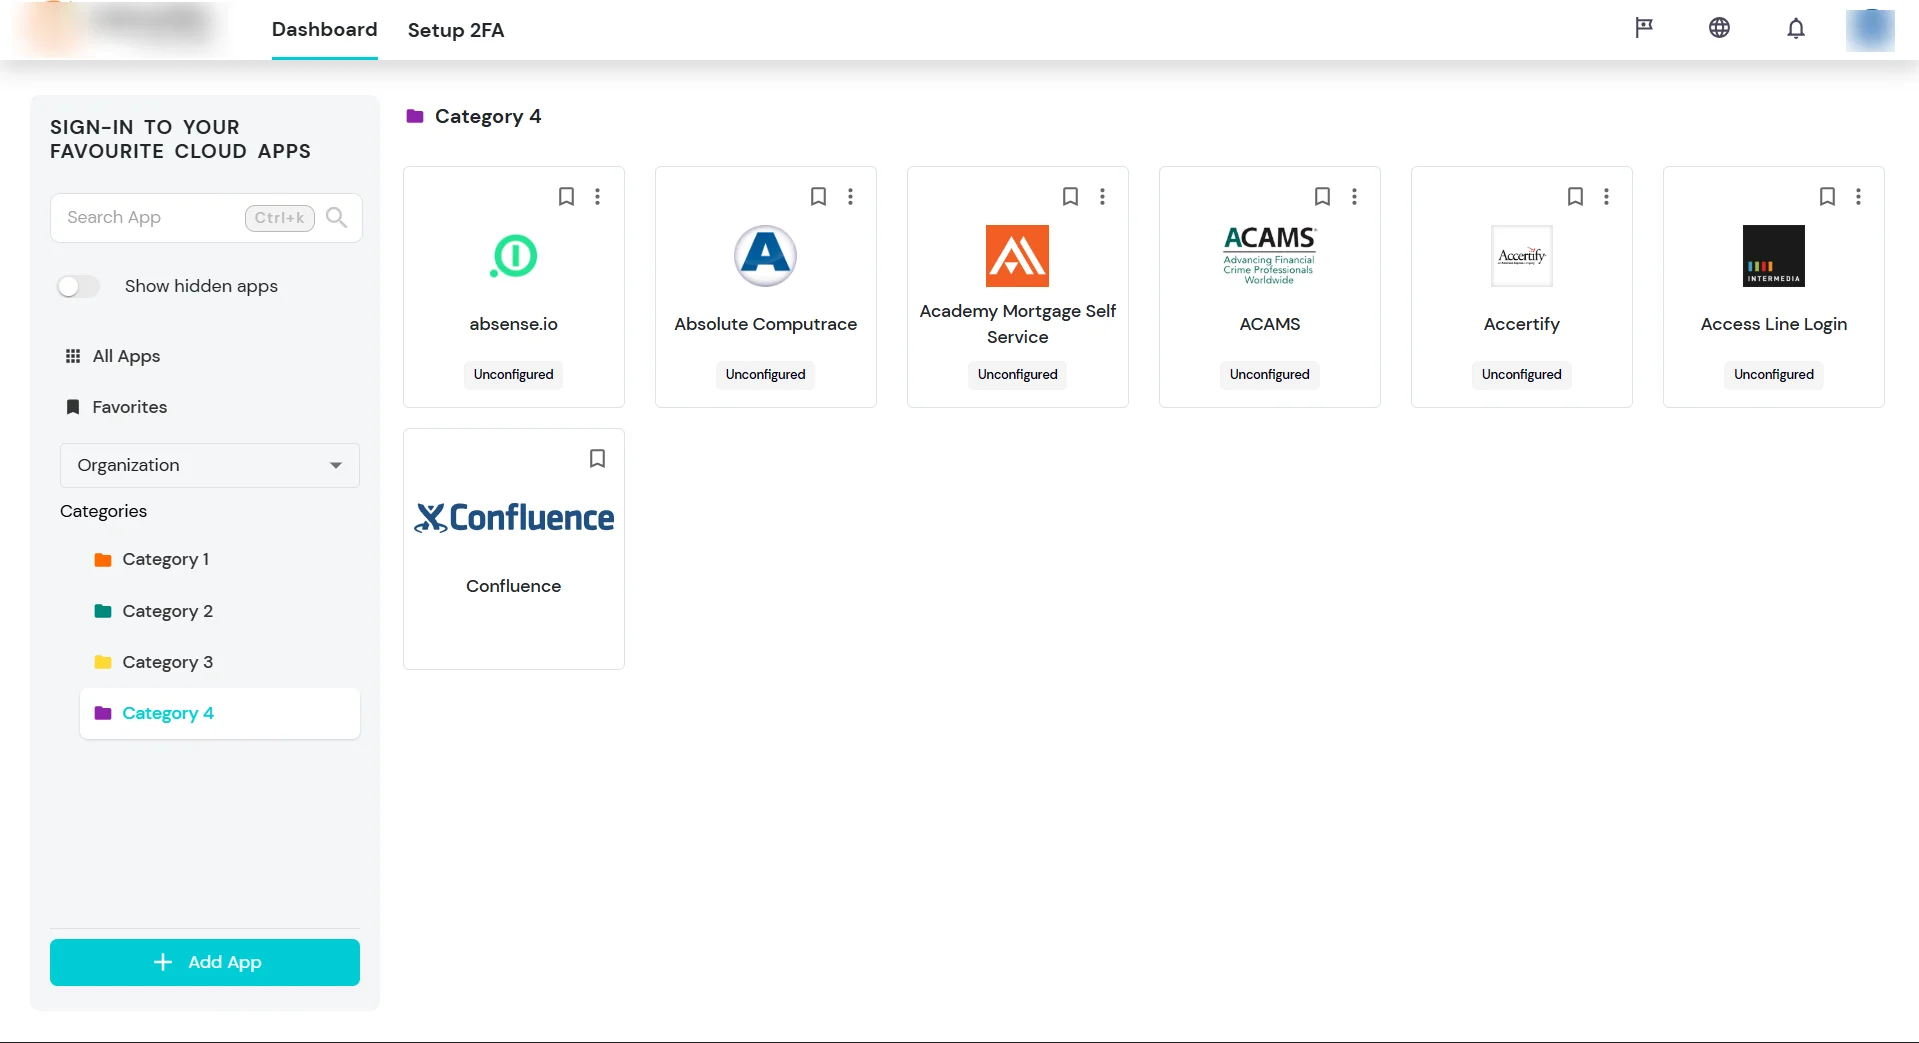The image size is (1919, 1043).
Task: Select Category 2 folder
Action: (154, 612)
